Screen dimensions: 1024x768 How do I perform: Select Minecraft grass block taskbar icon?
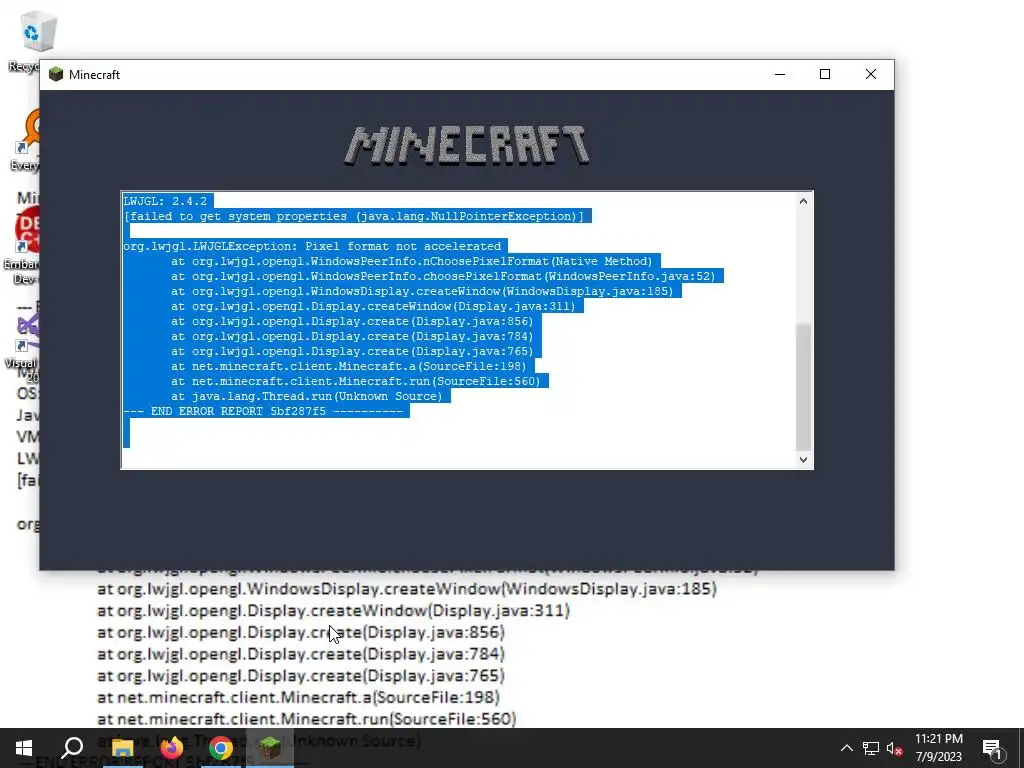point(270,748)
